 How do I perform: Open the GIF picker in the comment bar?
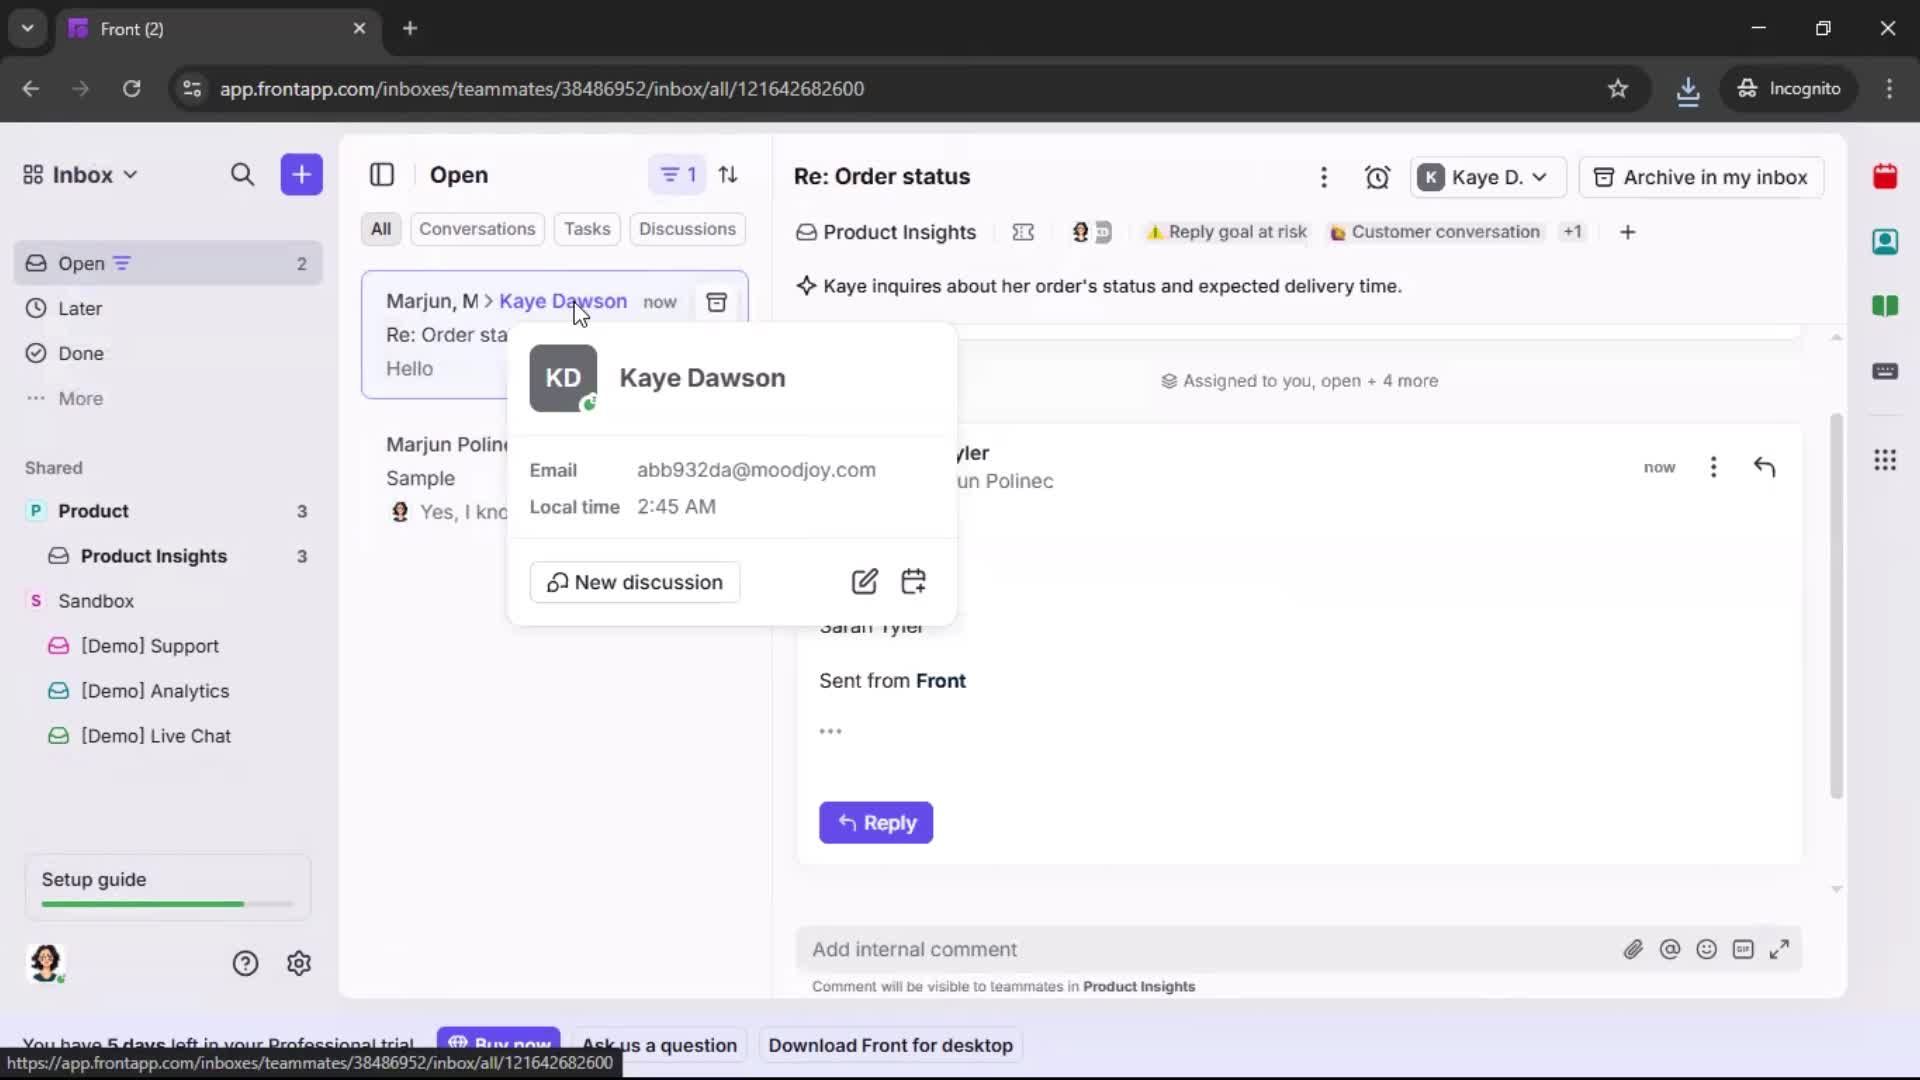(1744, 949)
